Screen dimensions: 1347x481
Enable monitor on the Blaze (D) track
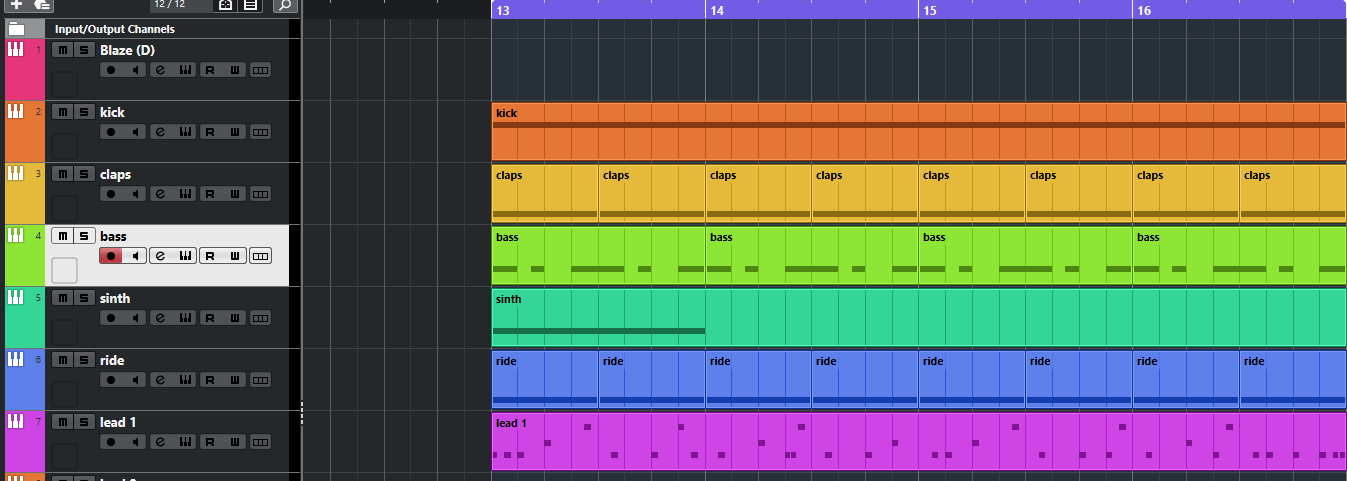(x=135, y=70)
